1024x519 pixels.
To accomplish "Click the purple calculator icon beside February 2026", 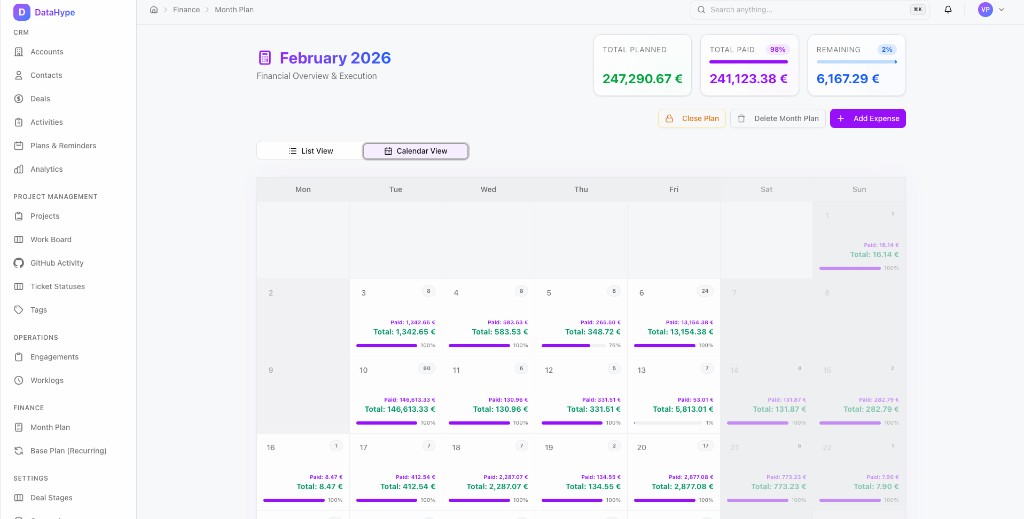I will 264,58.
